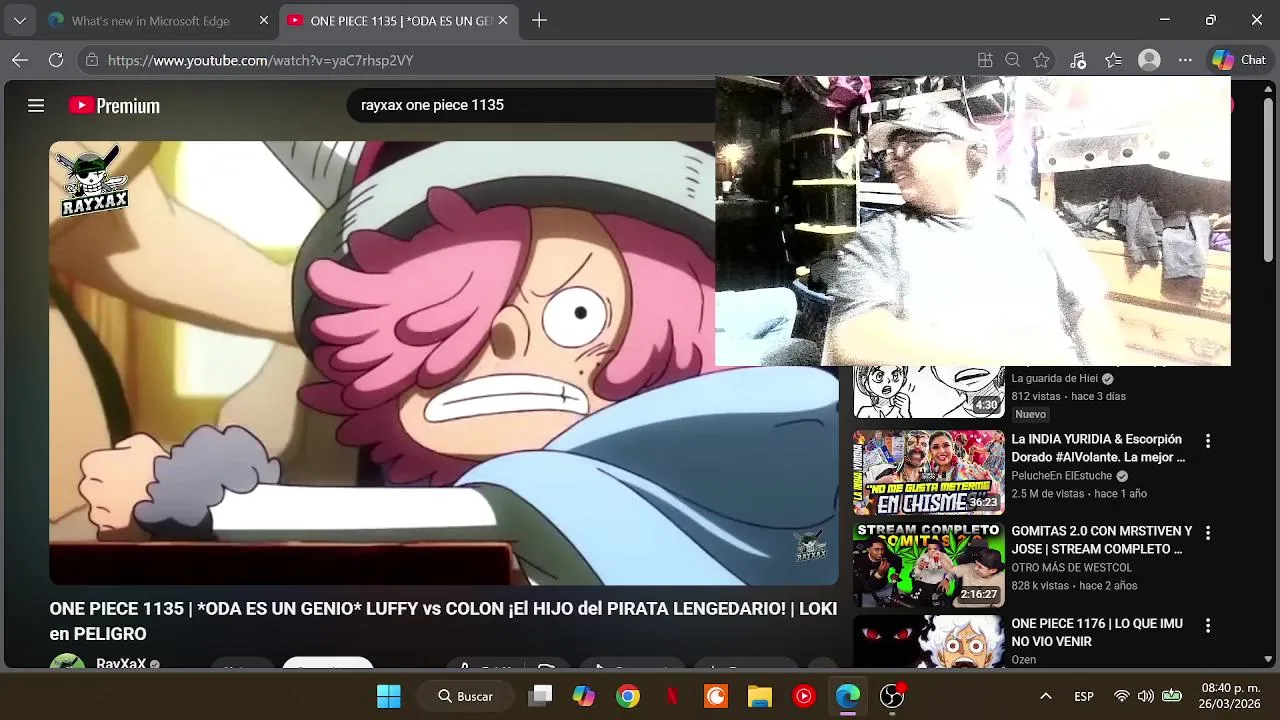1280x720 pixels.
Task: Select the ONE PIECE 1135 tab
Action: click(x=400, y=20)
